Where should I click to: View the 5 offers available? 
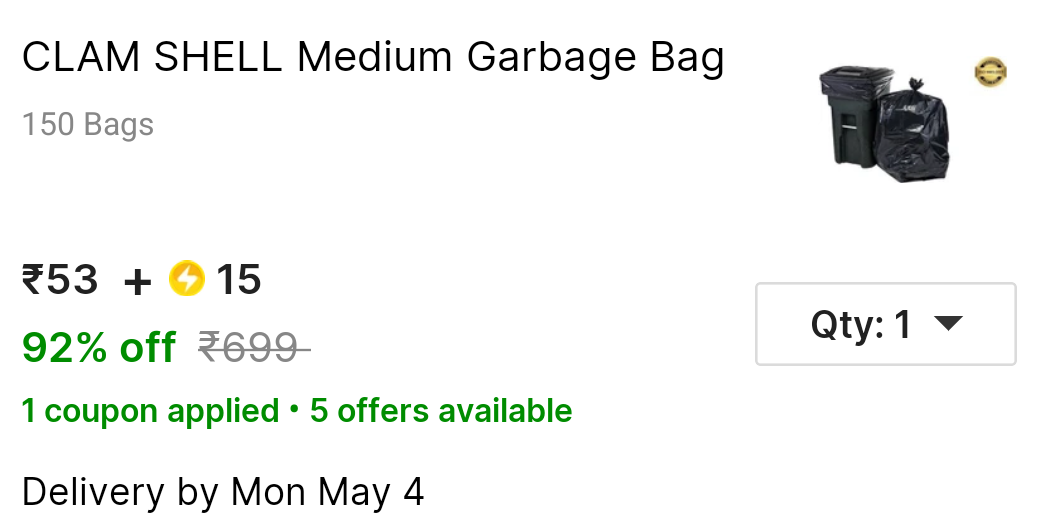tap(441, 411)
